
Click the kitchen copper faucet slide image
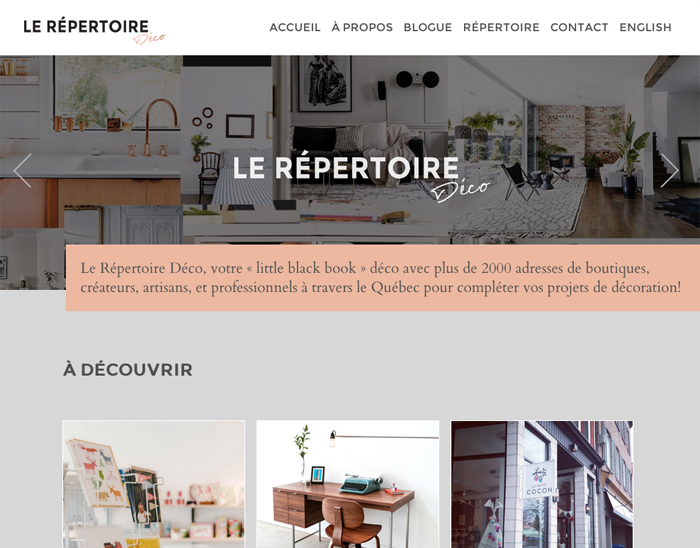click(x=91, y=141)
